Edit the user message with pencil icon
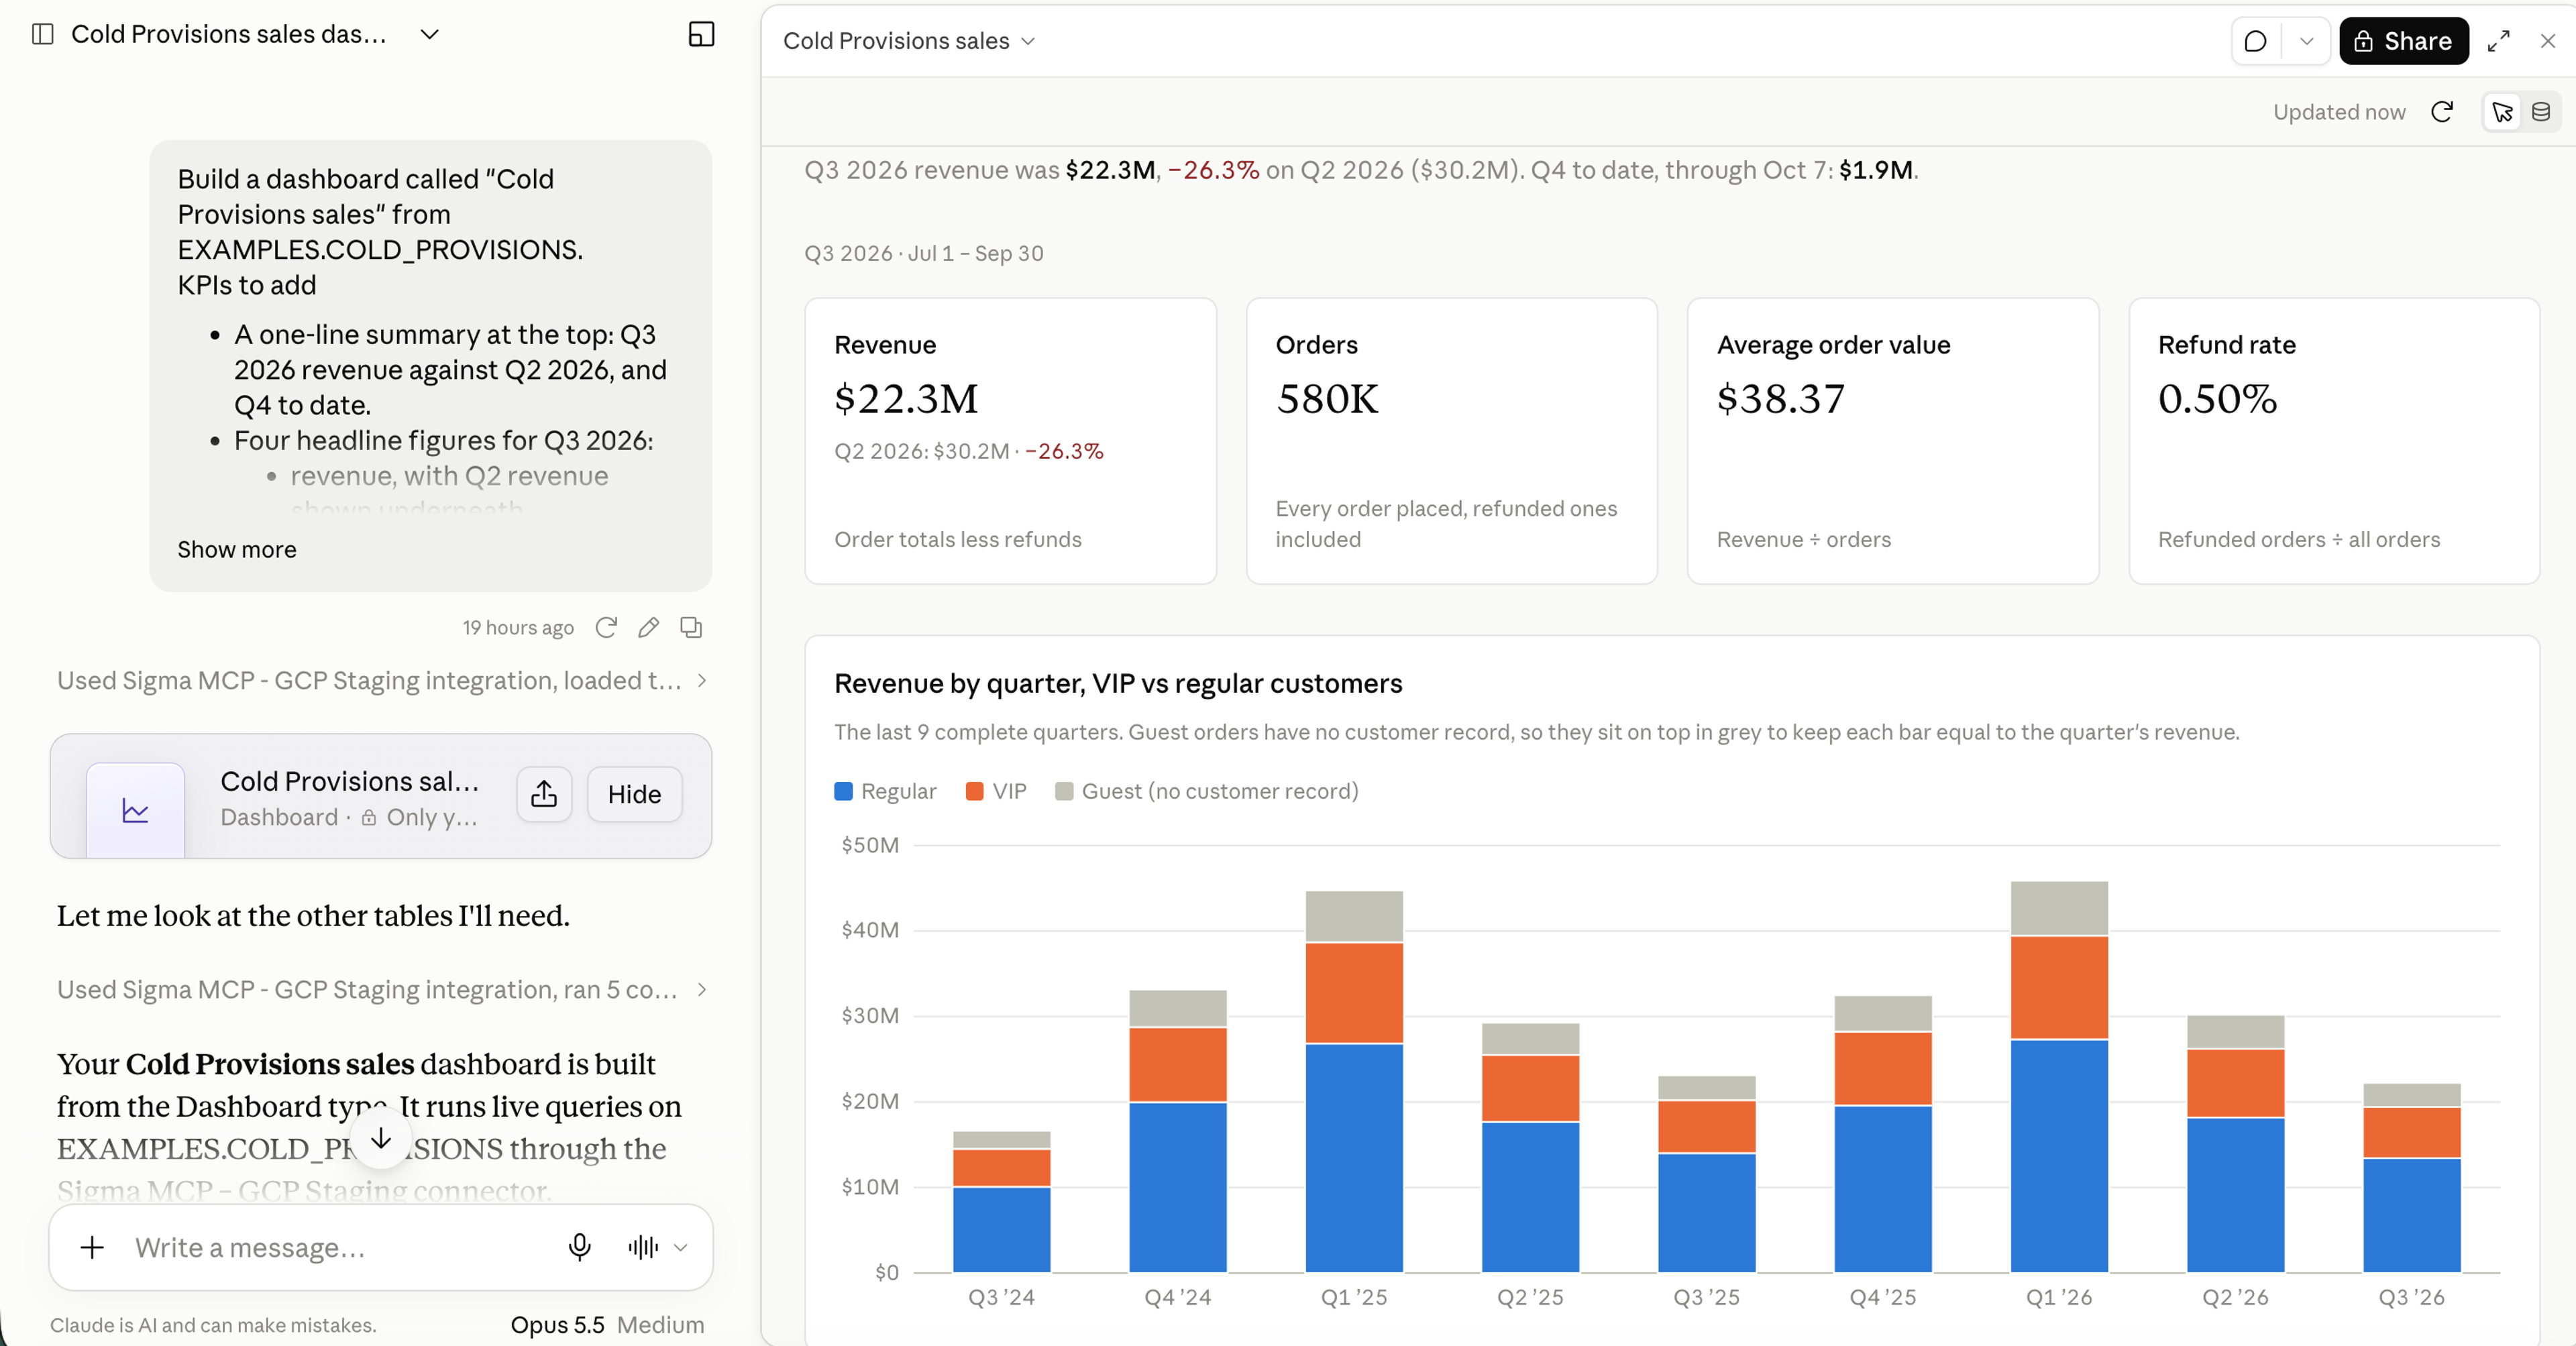 (x=649, y=627)
